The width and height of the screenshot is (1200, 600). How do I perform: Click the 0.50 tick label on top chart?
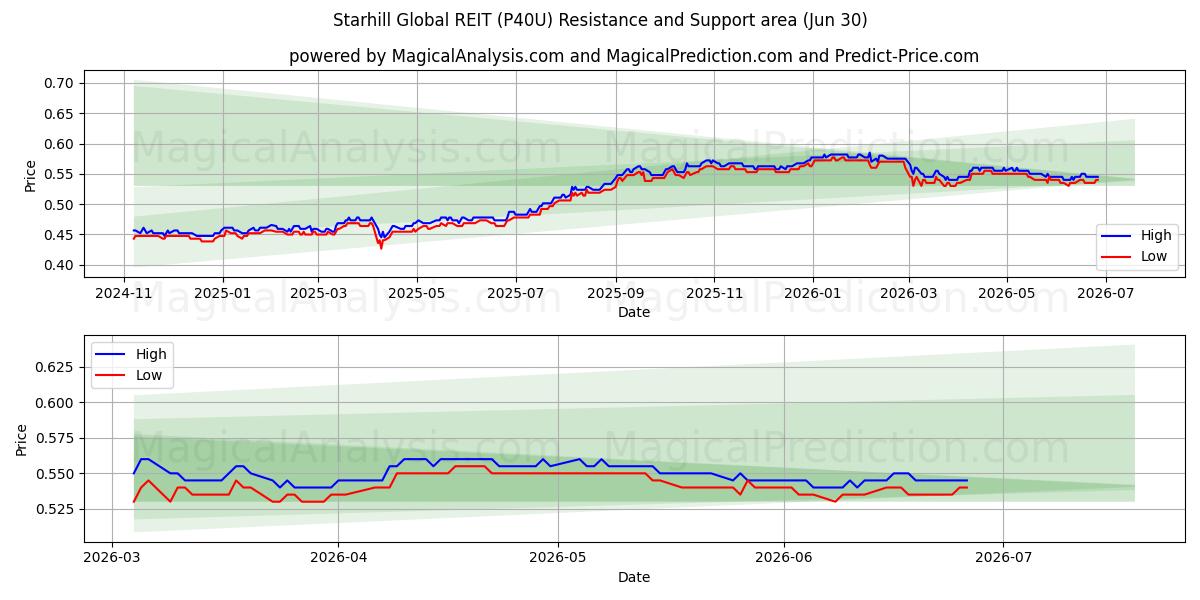click(x=60, y=205)
